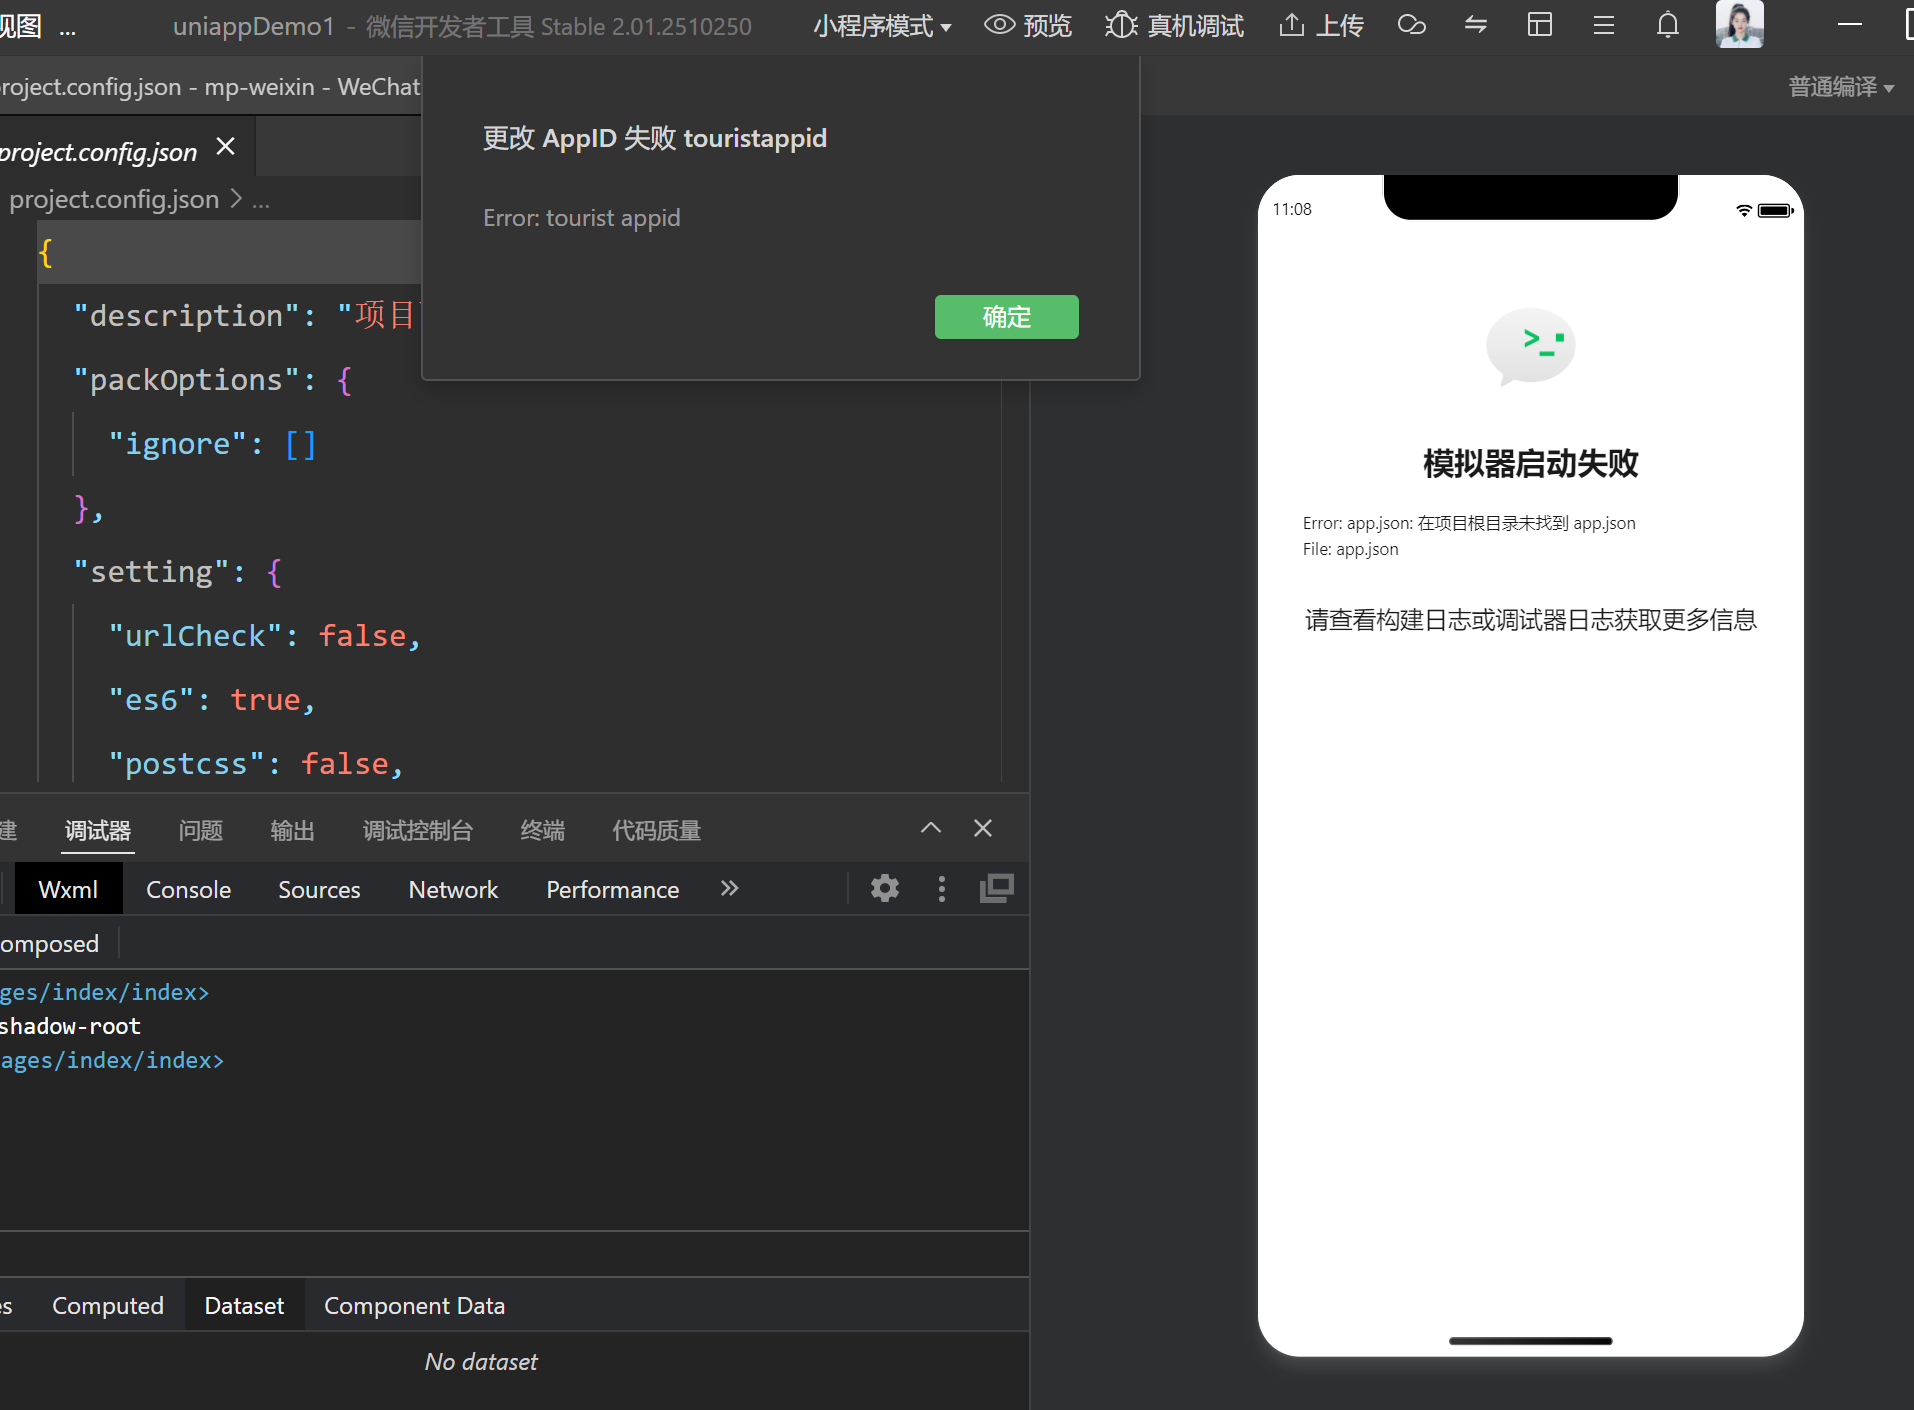The height and width of the screenshot is (1410, 1914).
Task: Open the 代码质量 tab
Action: click(x=657, y=831)
